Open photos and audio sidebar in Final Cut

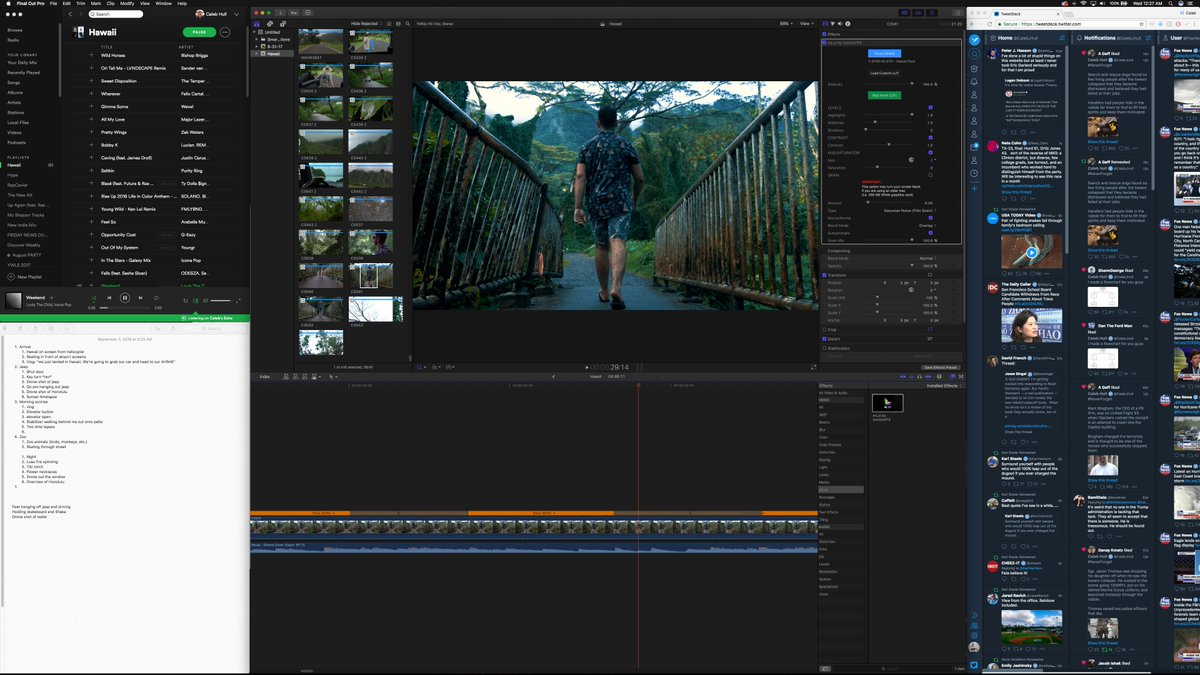click(x=270, y=24)
